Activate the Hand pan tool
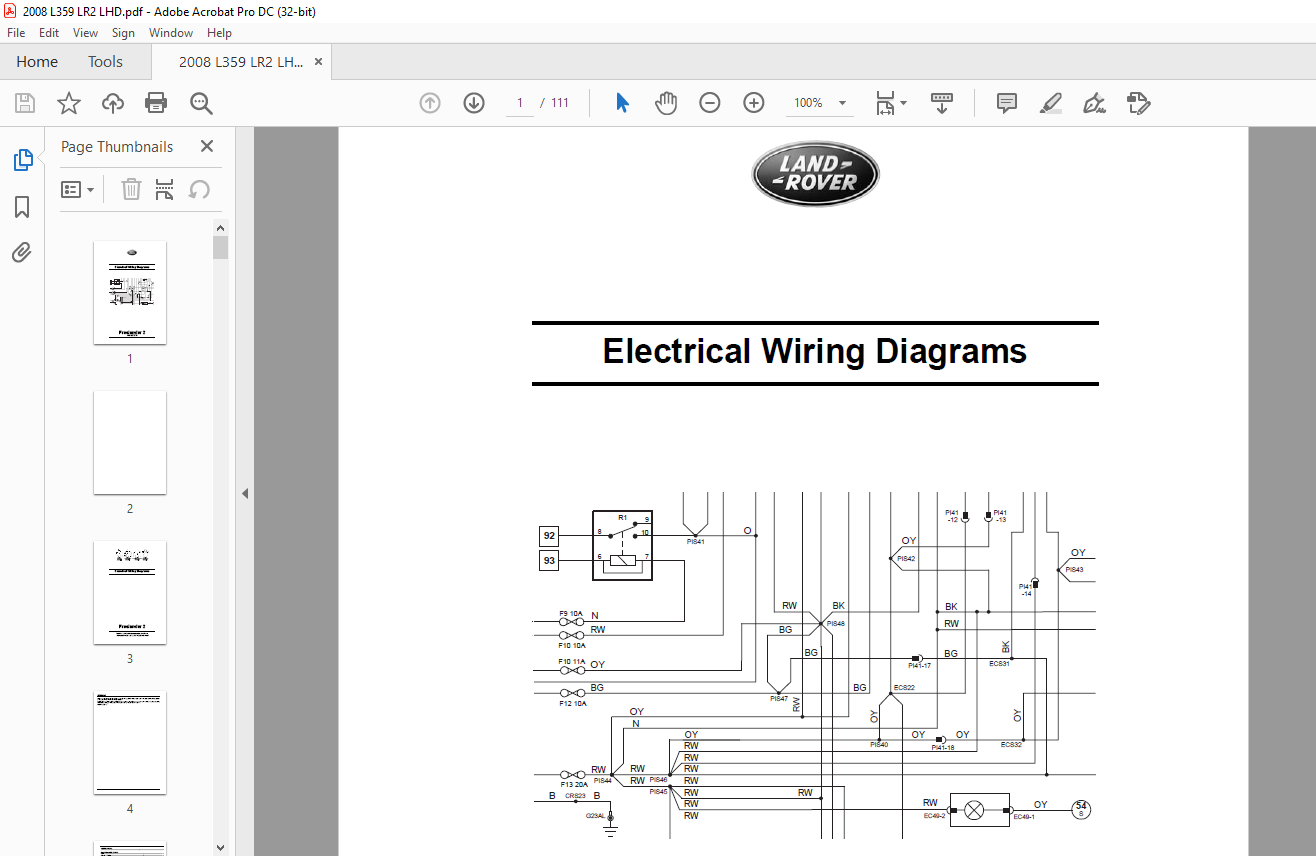Screen dimensions: 1316x856 pos(666,103)
